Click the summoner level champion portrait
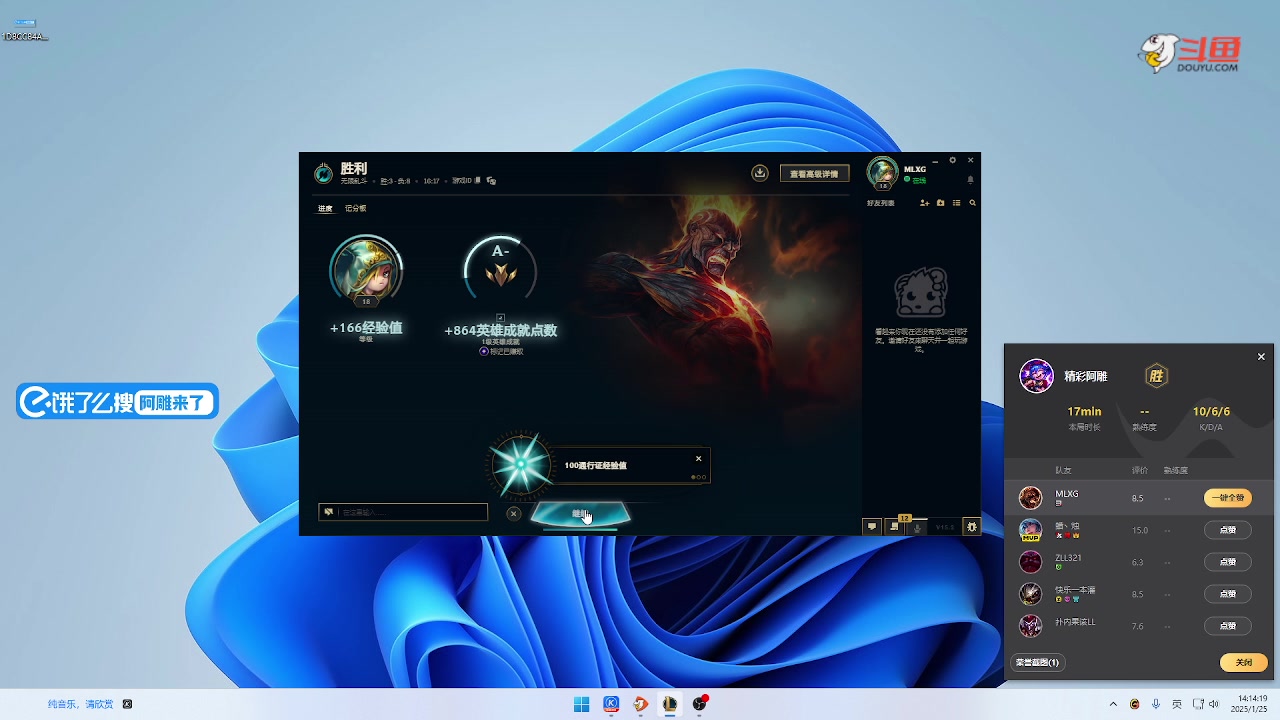Viewport: 1280px width, 720px height. pyautogui.click(x=366, y=271)
